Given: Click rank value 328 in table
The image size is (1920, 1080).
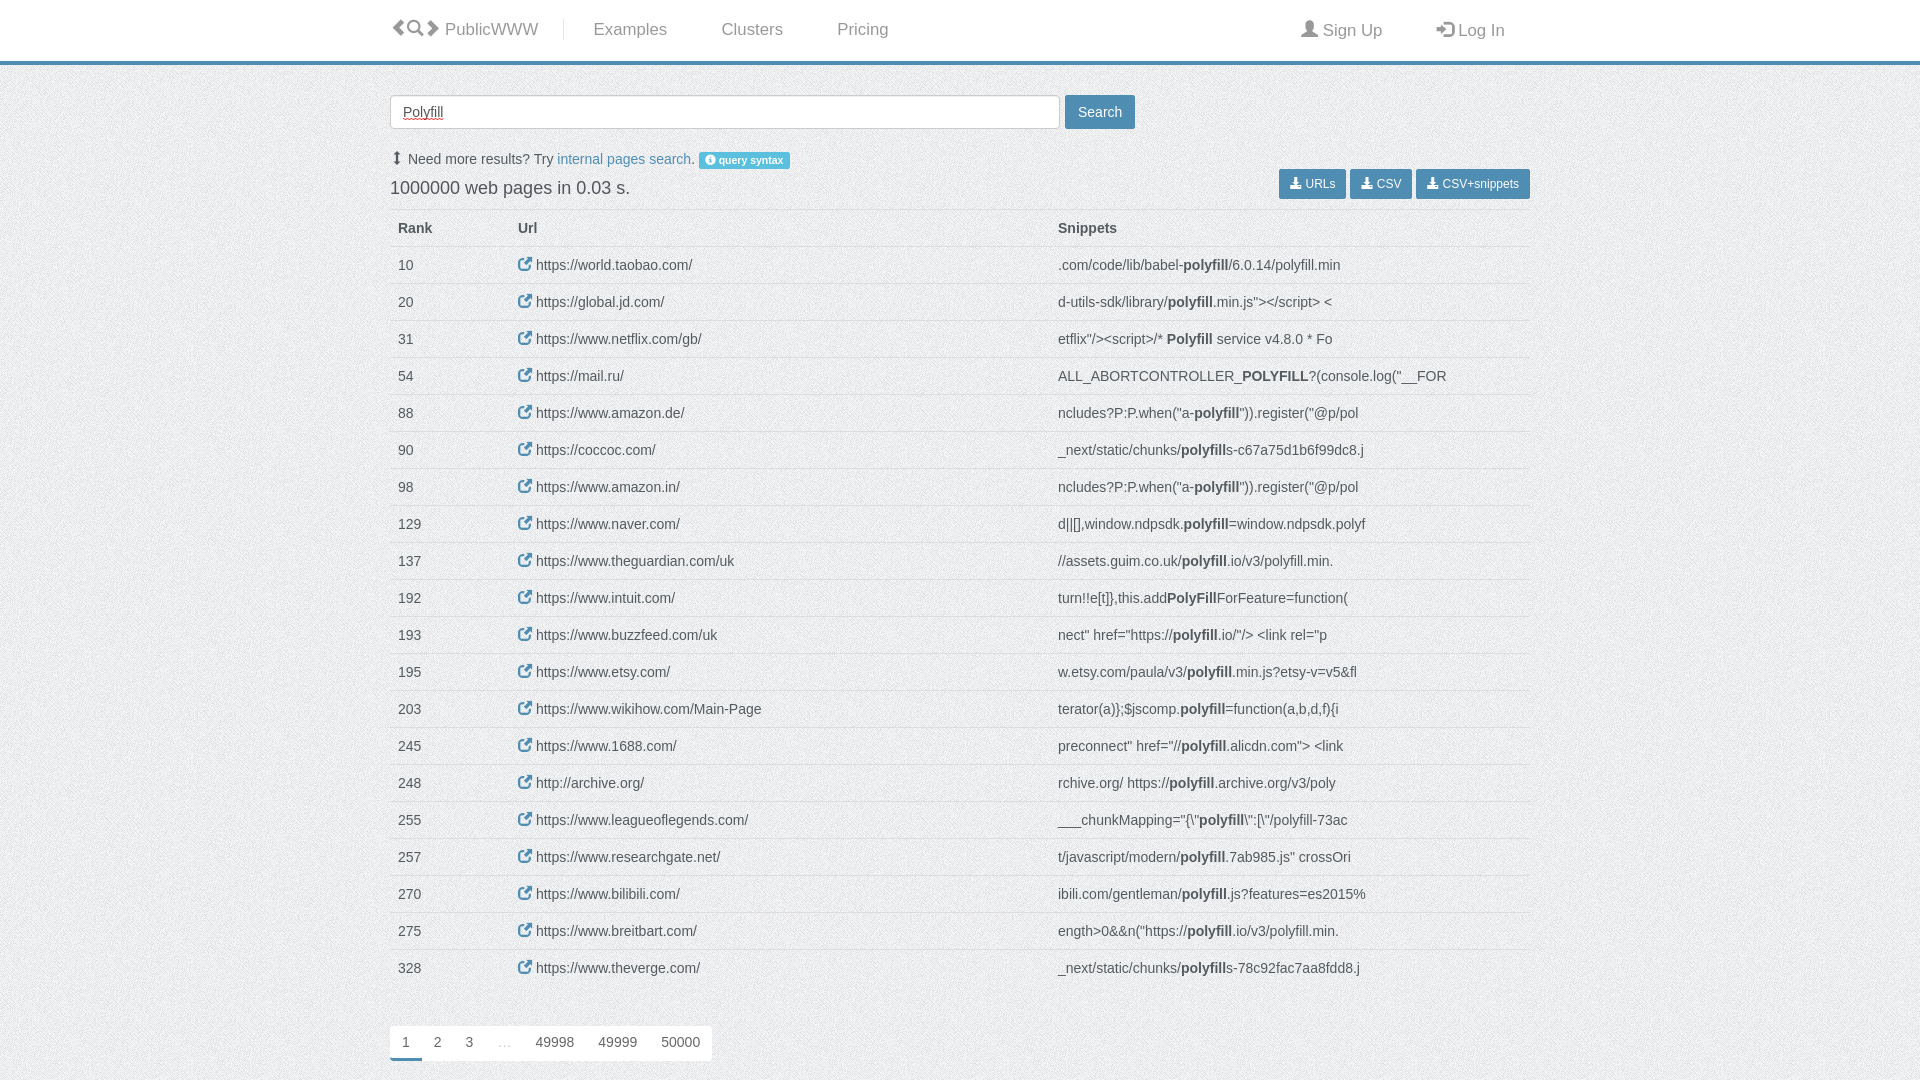Looking at the screenshot, I should (410, 968).
